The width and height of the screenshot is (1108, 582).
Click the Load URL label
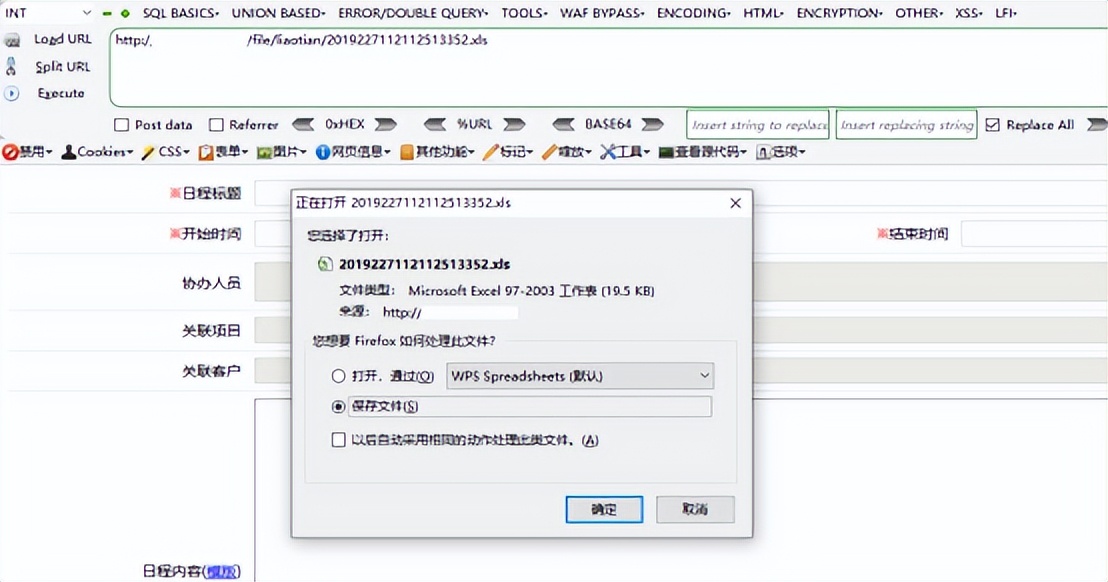63,40
